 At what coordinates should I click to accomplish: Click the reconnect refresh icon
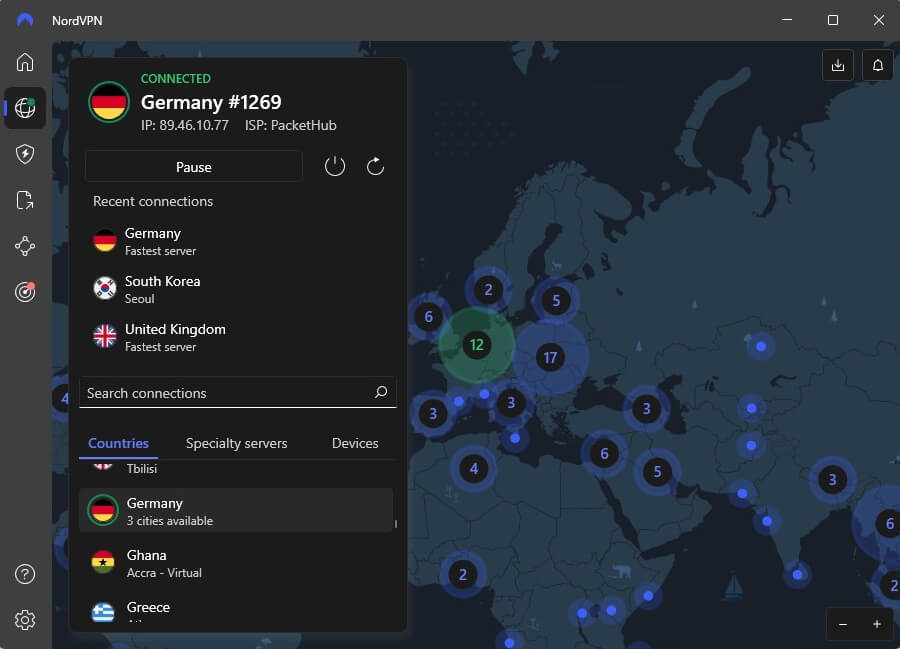pyautogui.click(x=375, y=167)
